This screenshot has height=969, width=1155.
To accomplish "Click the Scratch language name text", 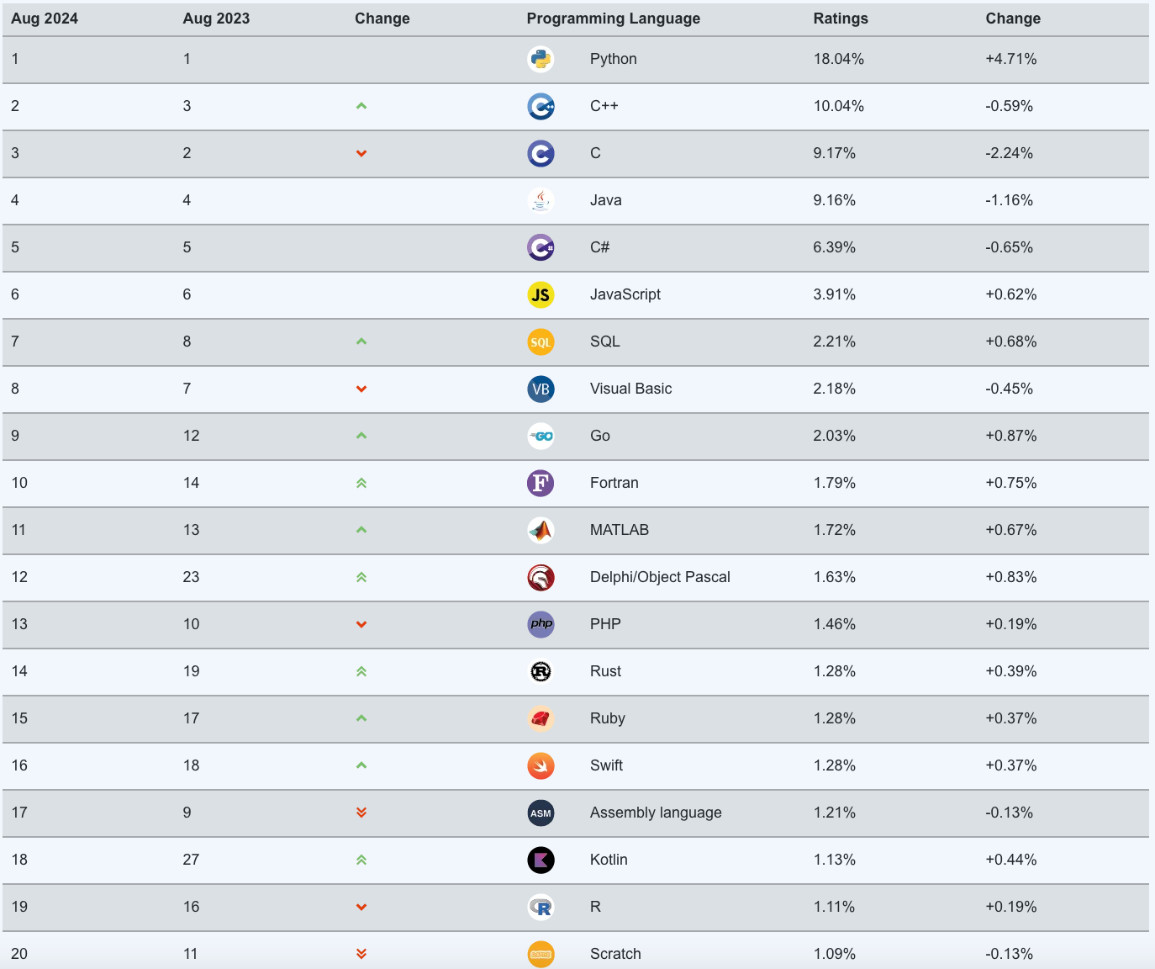I will tap(615, 954).
